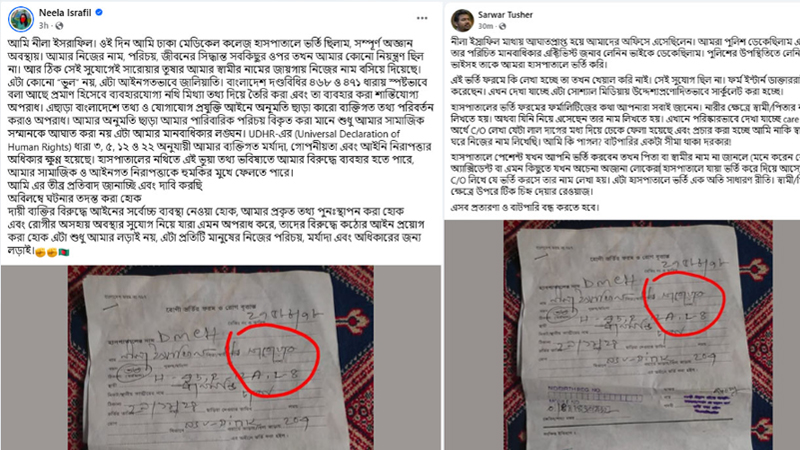The height and width of the screenshot is (450, 800).
Task: Click the purple stamp on Sarwar's form photo
Action: [707, 403]
